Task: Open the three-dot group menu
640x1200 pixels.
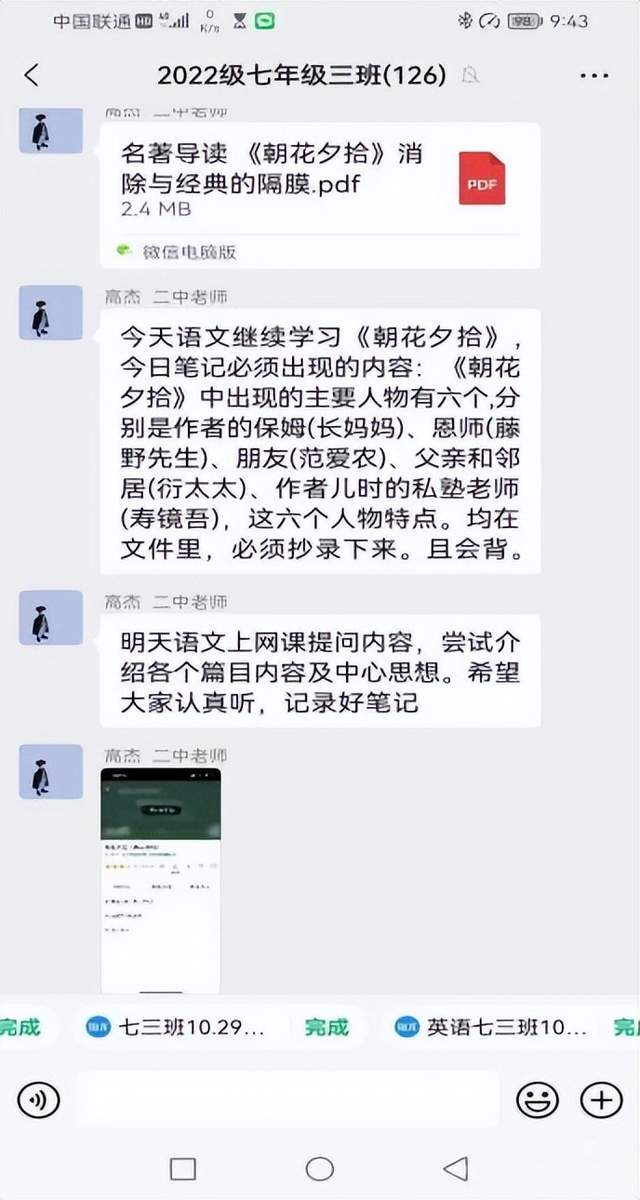Action: pyautogui.click(x=594, y=76)
